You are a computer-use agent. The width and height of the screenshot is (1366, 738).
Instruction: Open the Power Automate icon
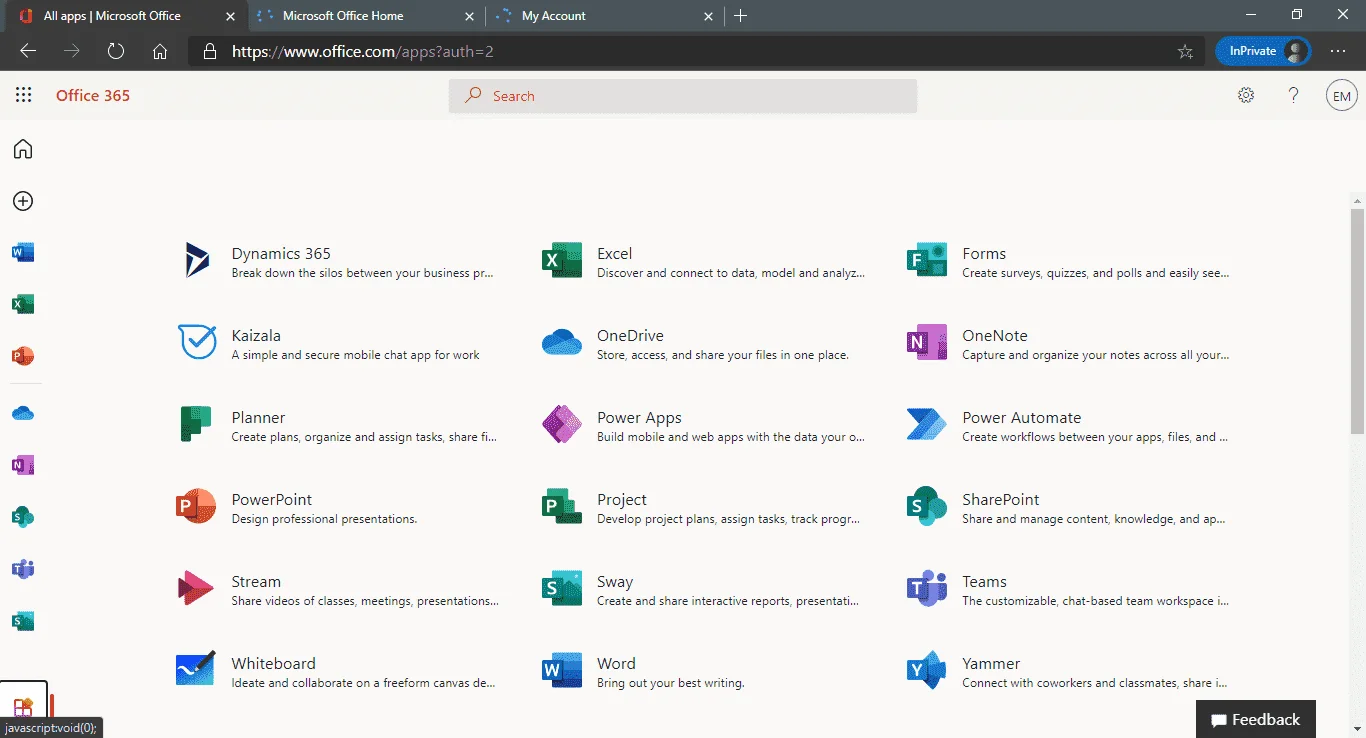[926, 424]
